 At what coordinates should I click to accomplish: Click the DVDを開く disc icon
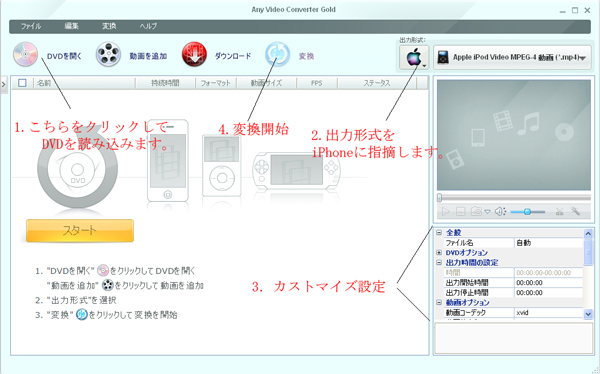point(26,55)
